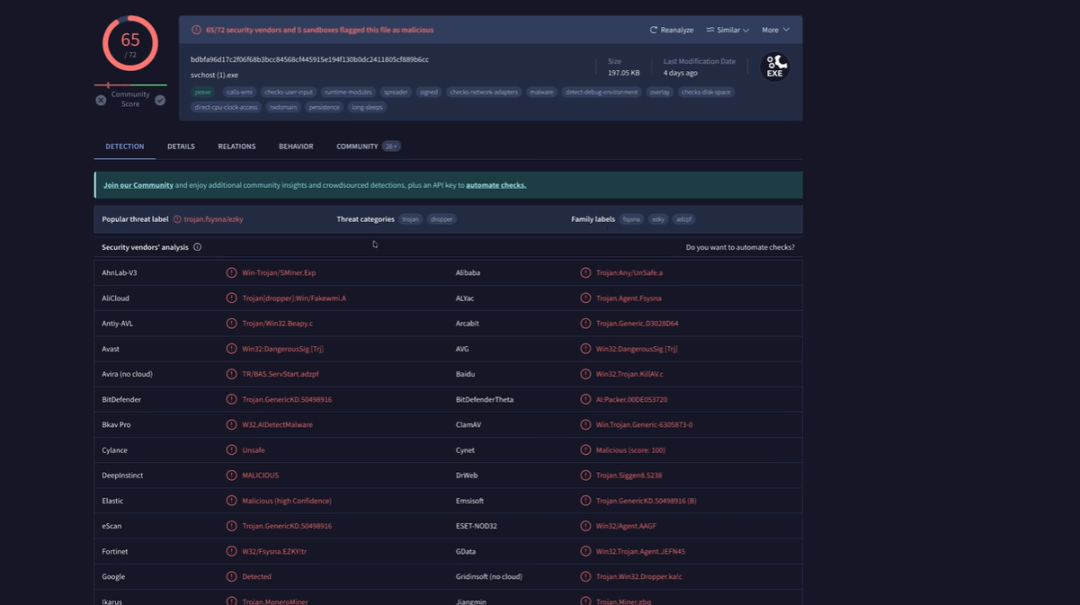Click the Baidu detection alert icon
This screenshot has height=605, width=1080.
(x=585, y=373)
